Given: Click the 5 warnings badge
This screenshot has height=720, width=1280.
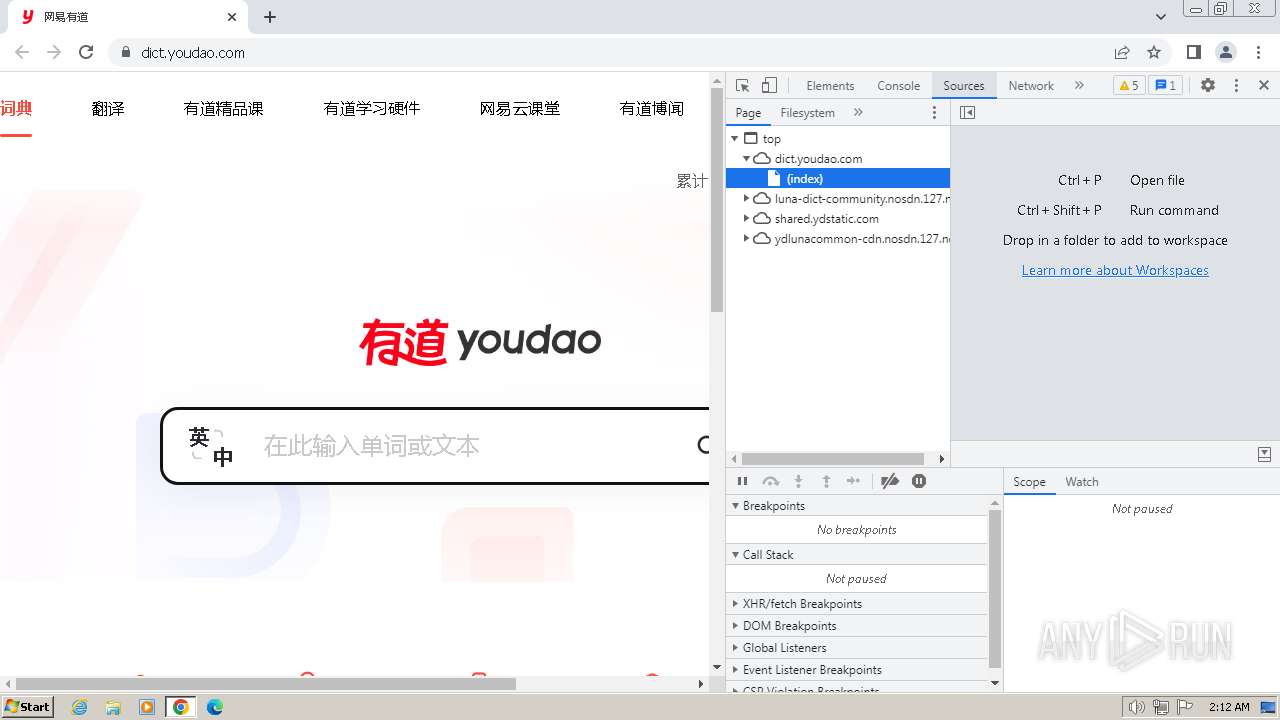Looking at the screenshot, I should (1129, 86).
